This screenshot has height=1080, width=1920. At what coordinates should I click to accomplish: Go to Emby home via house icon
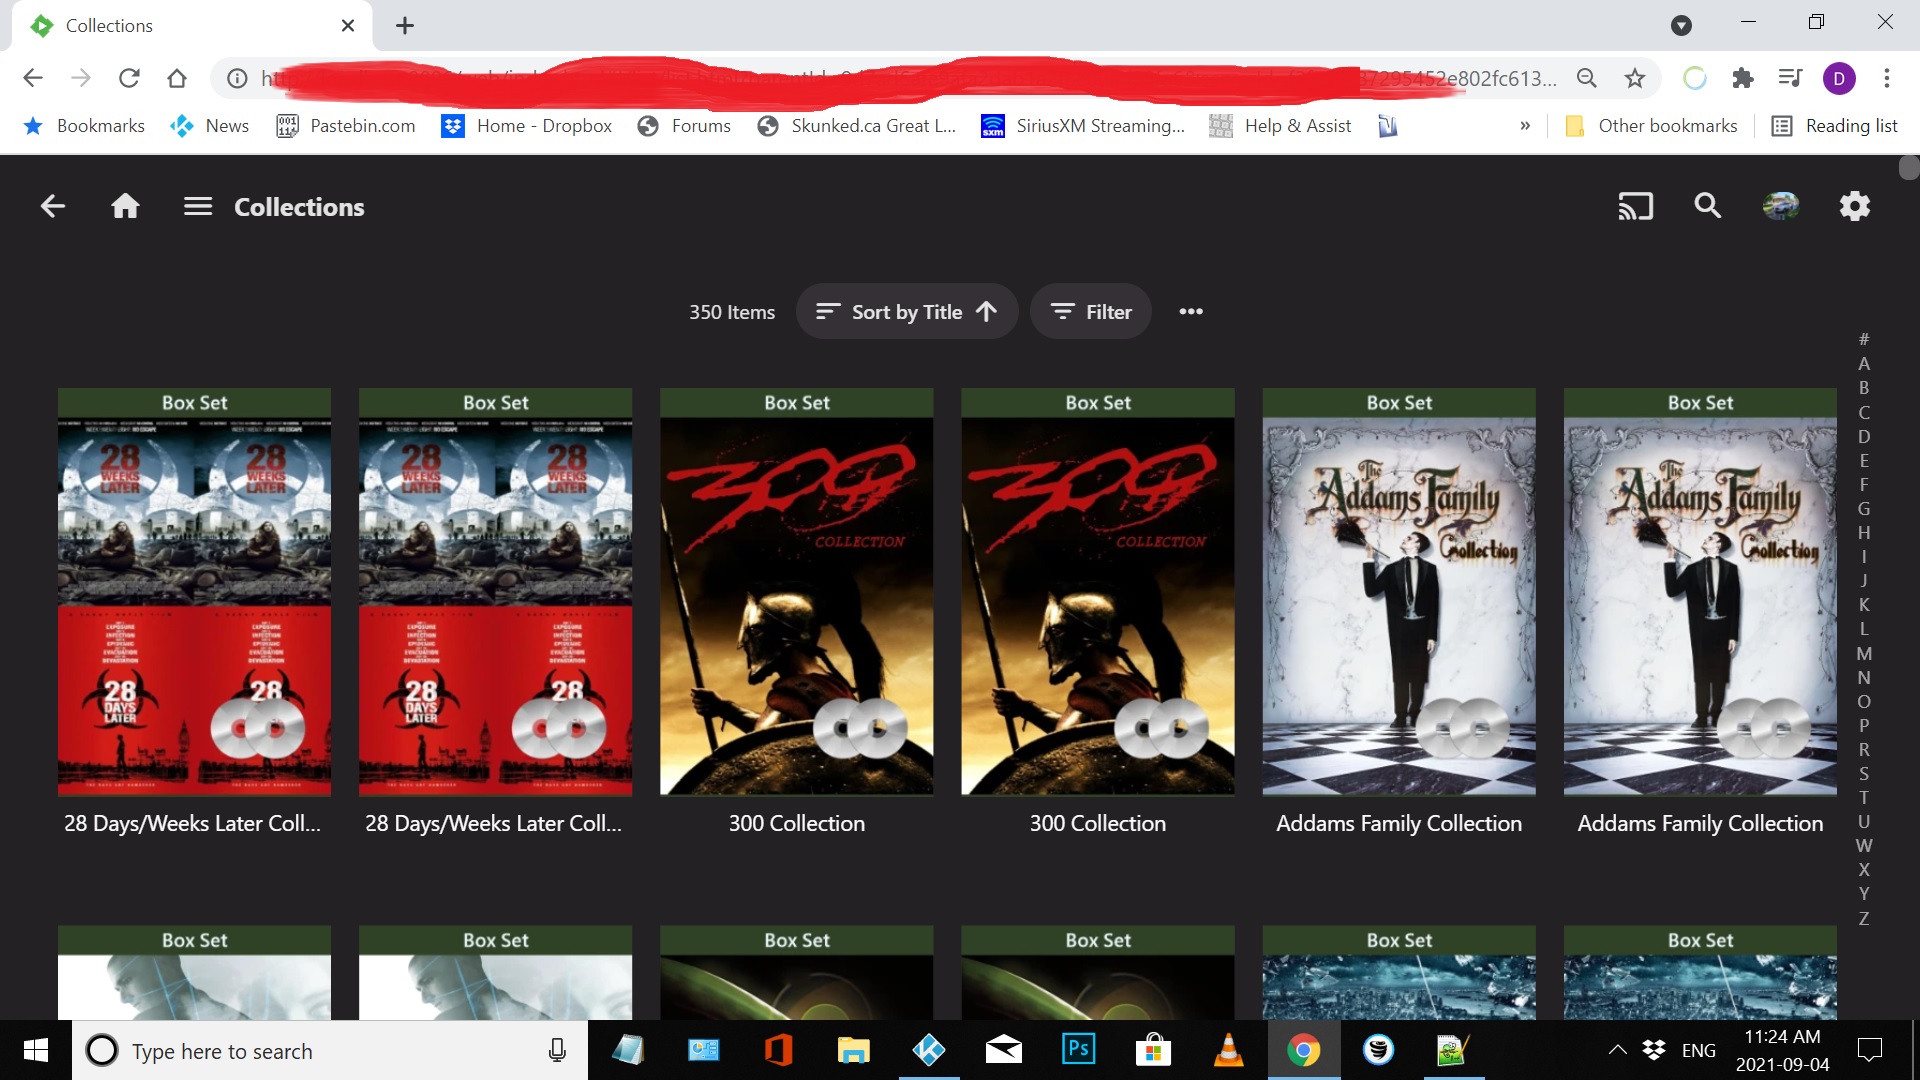pos(125,206)
